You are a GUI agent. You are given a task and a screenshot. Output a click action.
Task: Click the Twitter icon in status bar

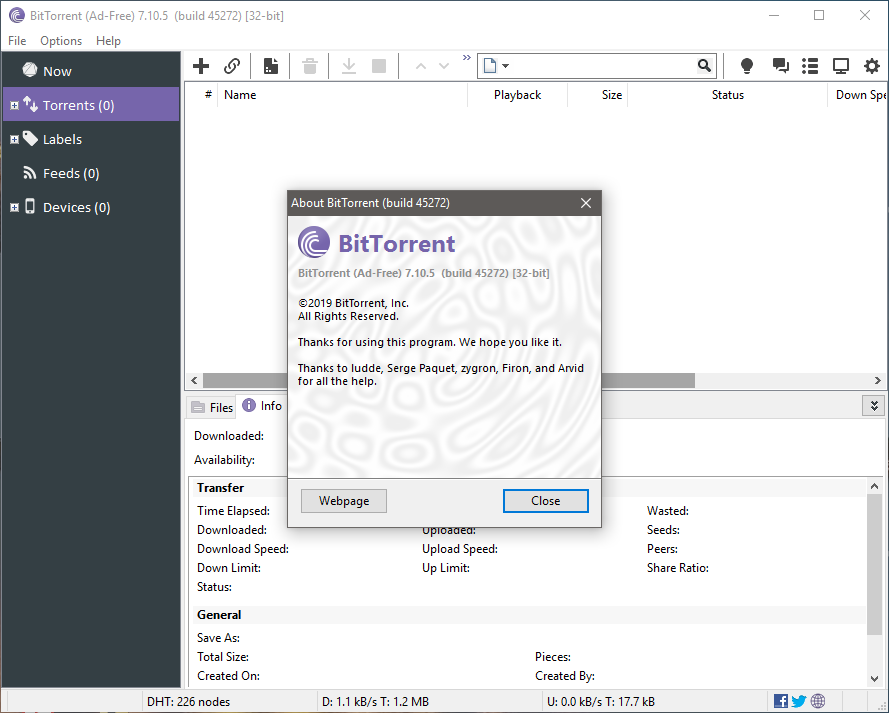pos(799,701)
